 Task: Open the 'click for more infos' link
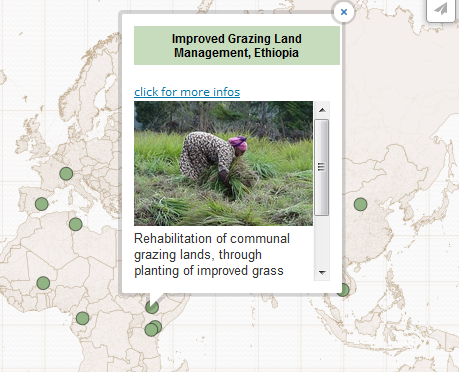[187, 92]
